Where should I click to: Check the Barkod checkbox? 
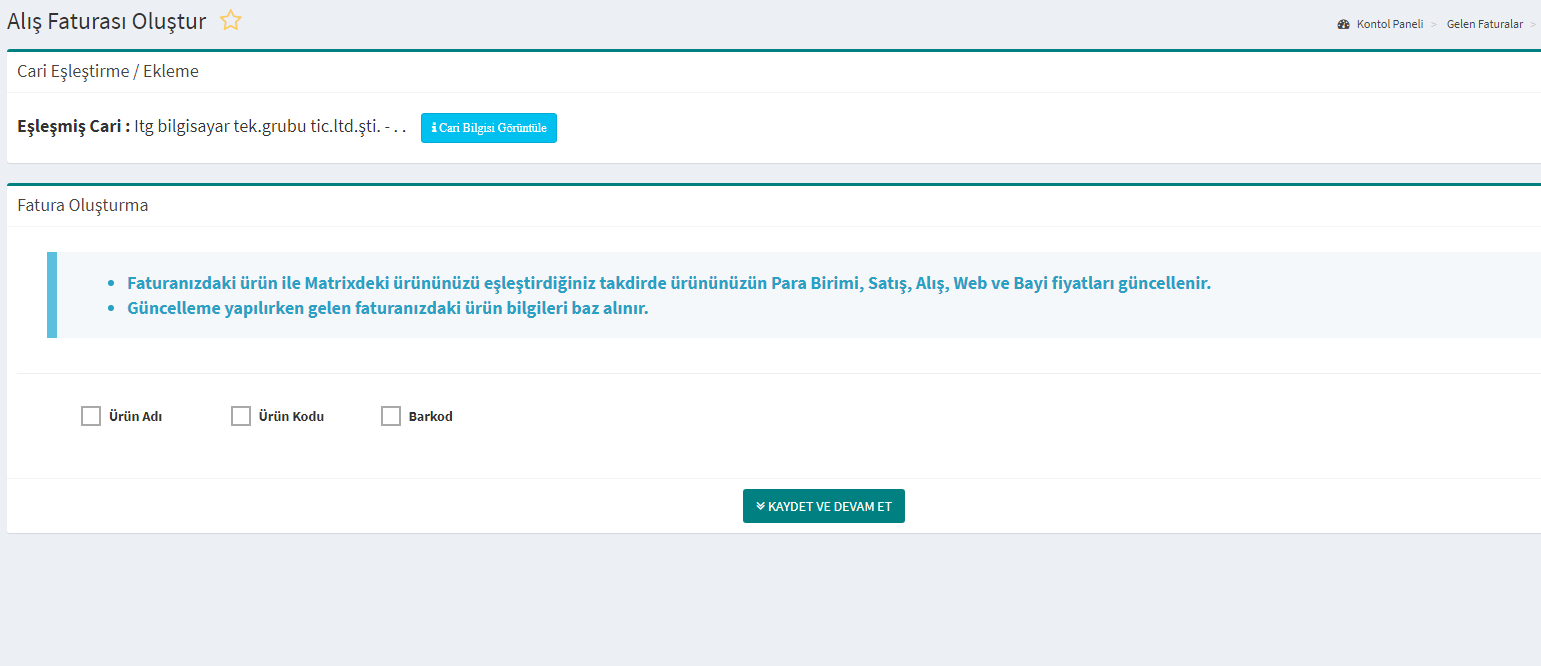[391, 416]
